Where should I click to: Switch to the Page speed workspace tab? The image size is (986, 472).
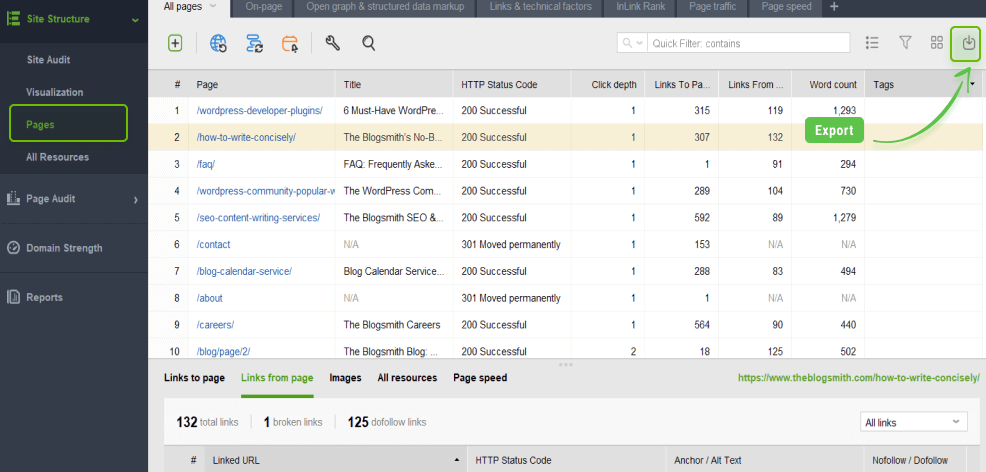click(x=785, y=7)
